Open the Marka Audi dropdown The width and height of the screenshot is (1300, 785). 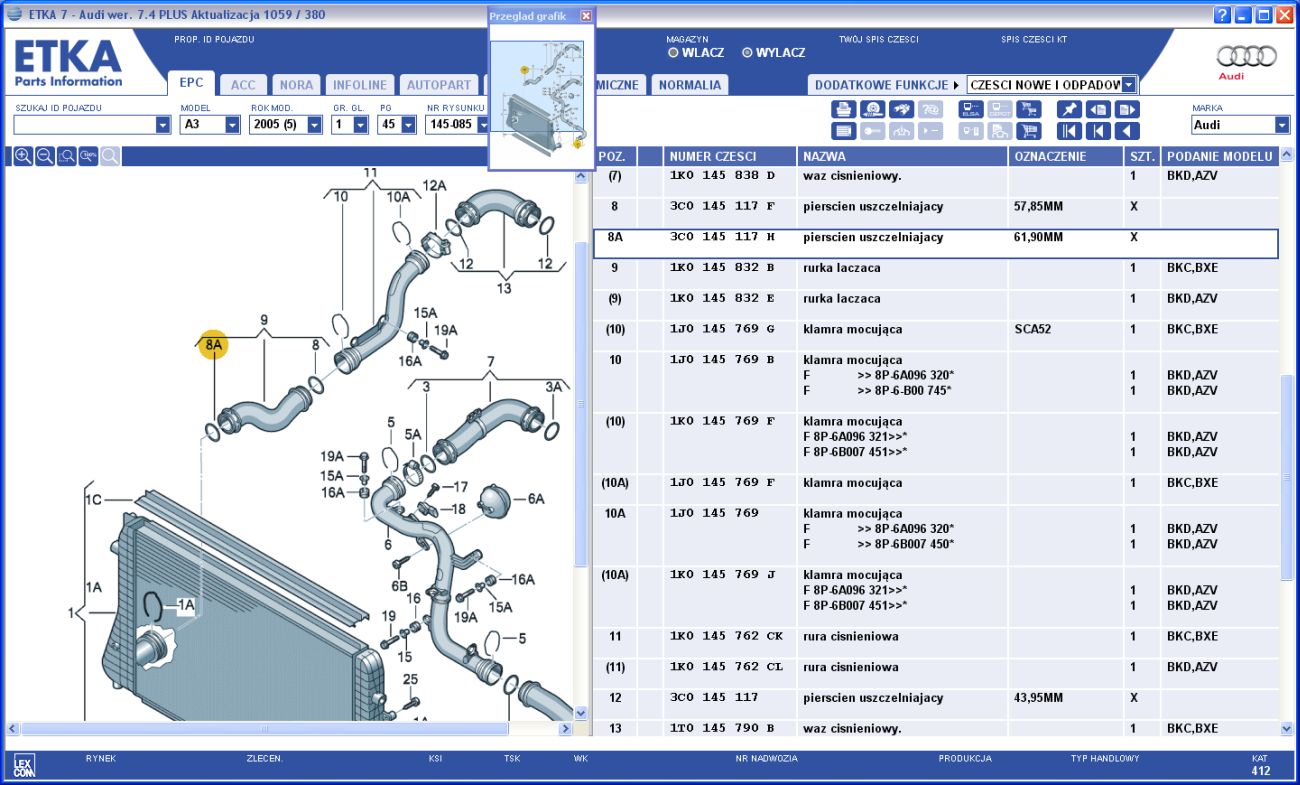1282,125
